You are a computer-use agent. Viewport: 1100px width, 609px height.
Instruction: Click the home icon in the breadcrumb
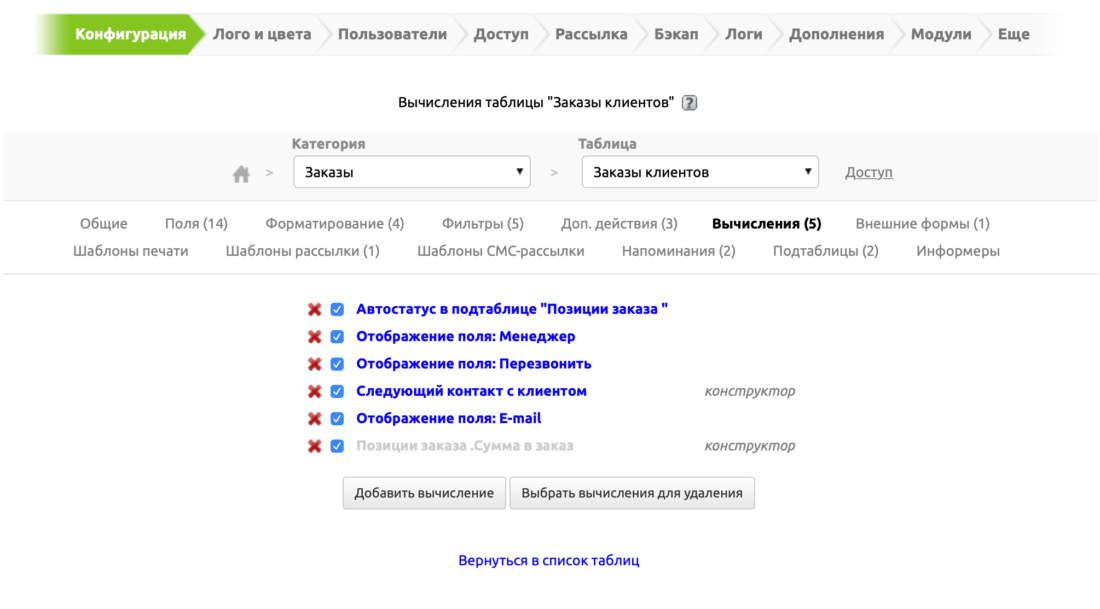tap(241, 174)
